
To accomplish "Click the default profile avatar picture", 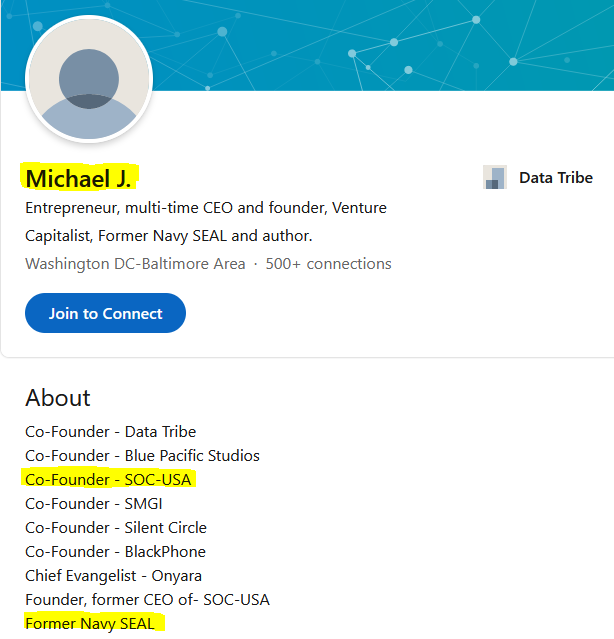I will tap(89, 79).
